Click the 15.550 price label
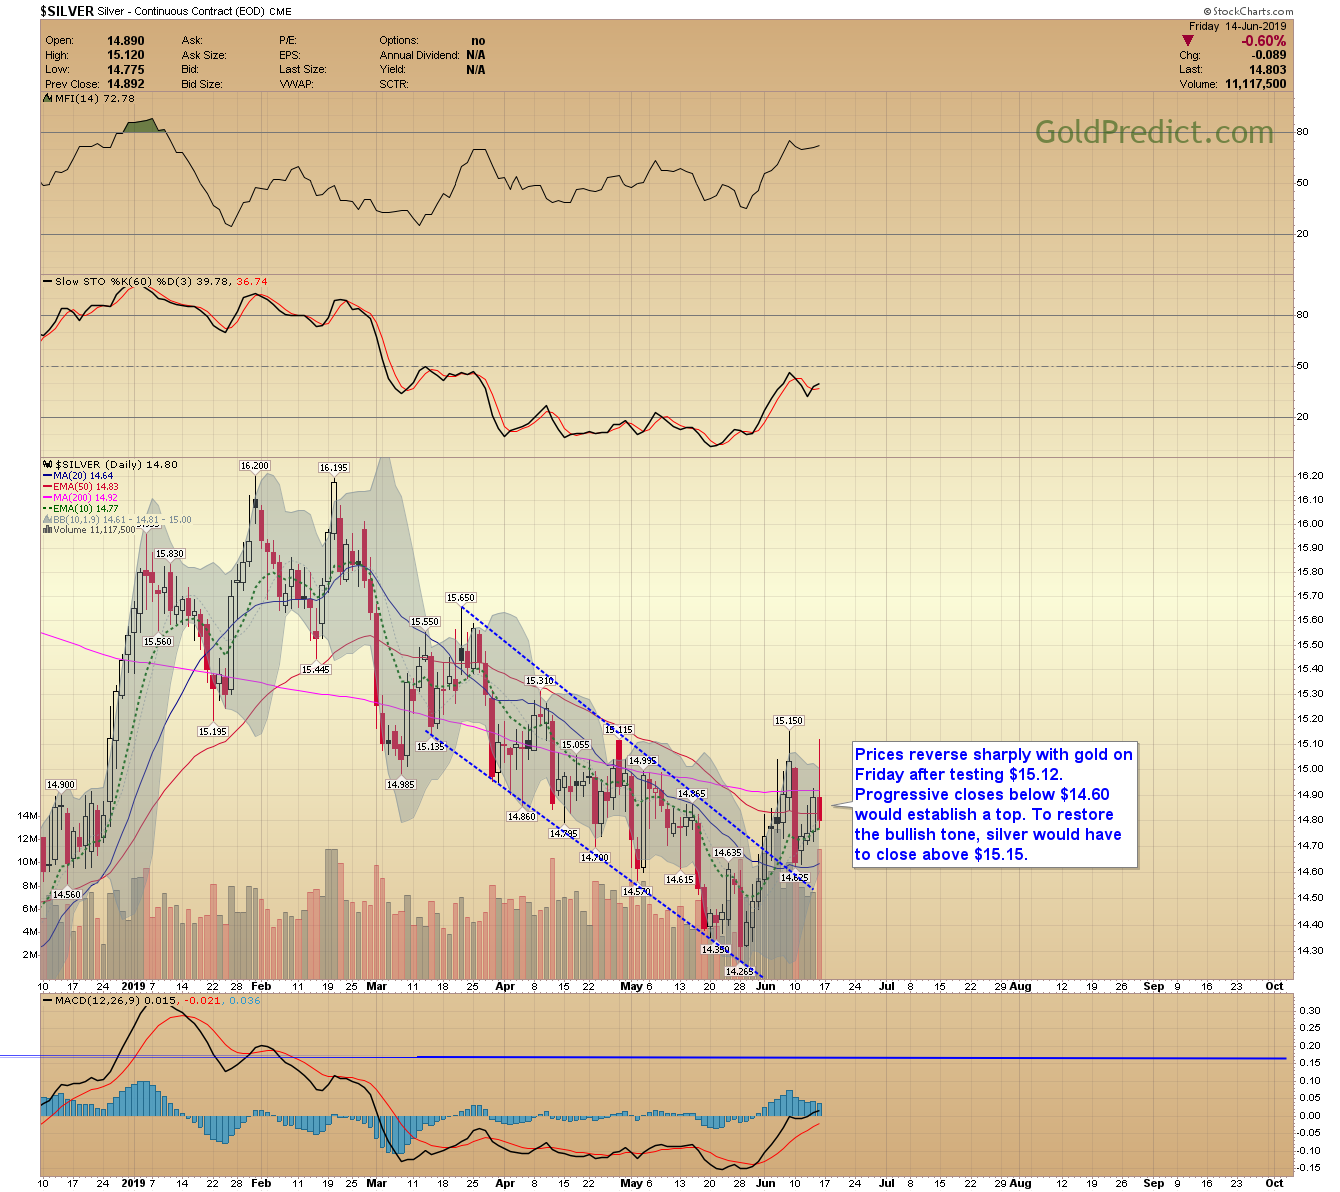Image resolution: width=1340 pixels, height=1192 pixels. coord(424,622)
